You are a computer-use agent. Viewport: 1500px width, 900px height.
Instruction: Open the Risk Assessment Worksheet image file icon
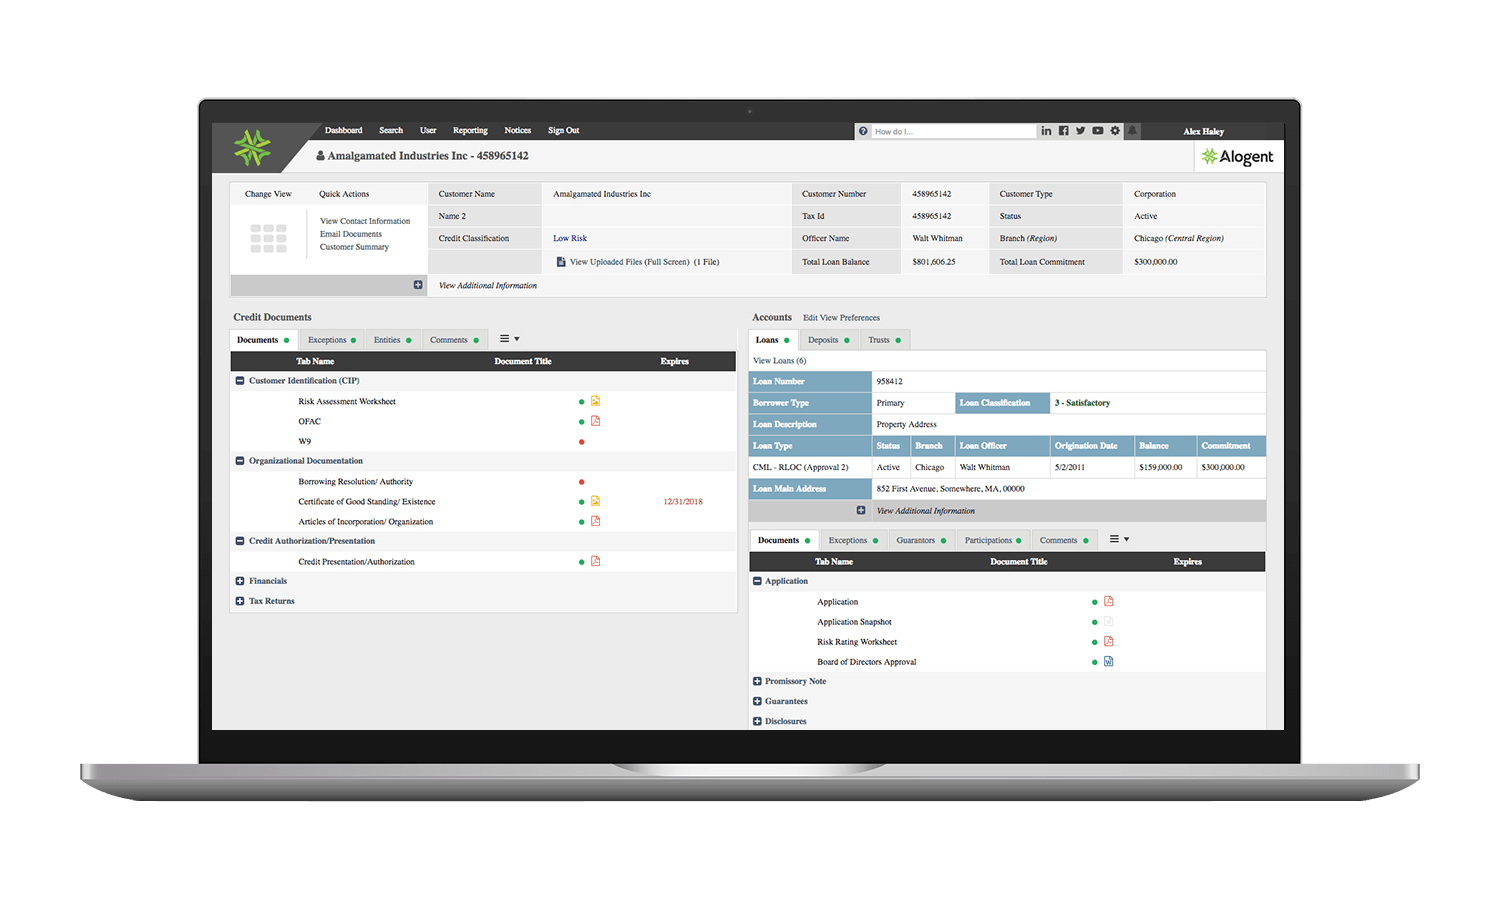tap(595, 401)
